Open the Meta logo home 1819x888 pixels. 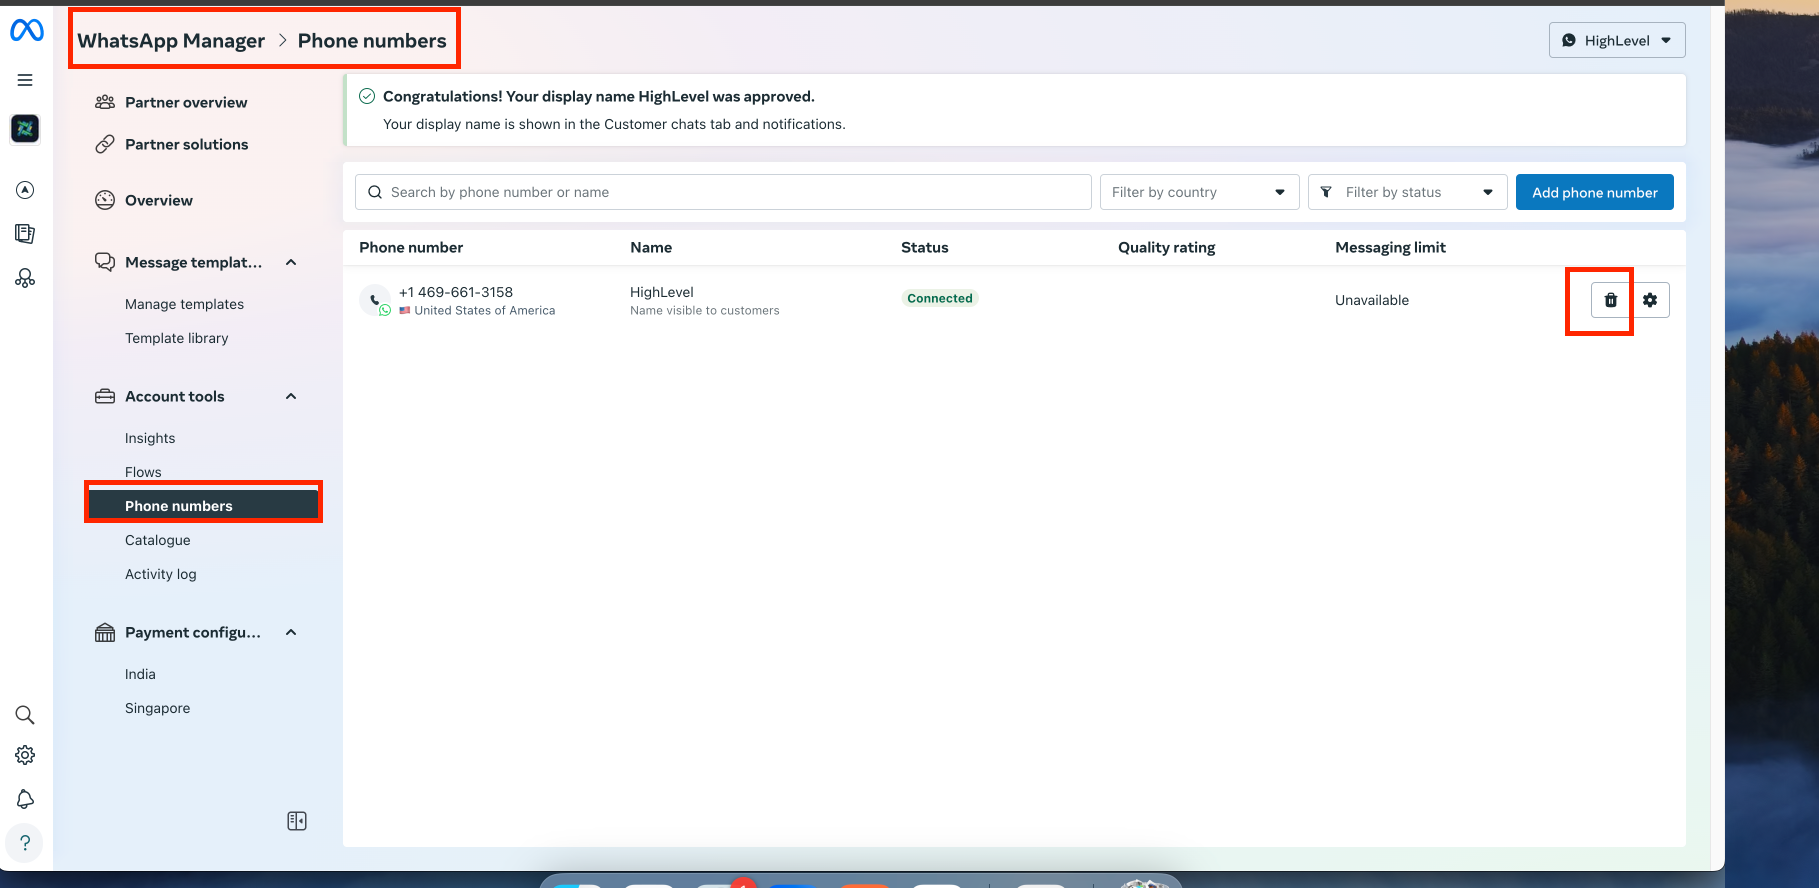coord(26,31)
